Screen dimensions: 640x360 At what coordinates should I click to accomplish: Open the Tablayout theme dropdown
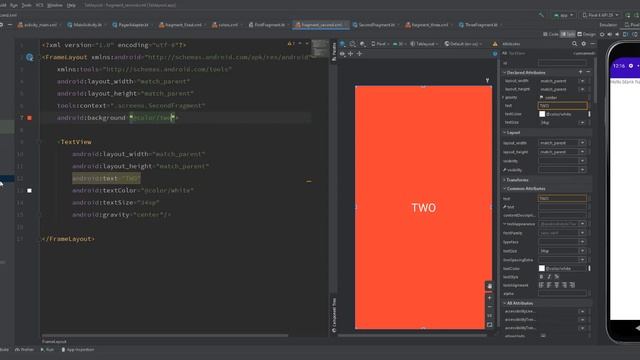tap(424, 44)
